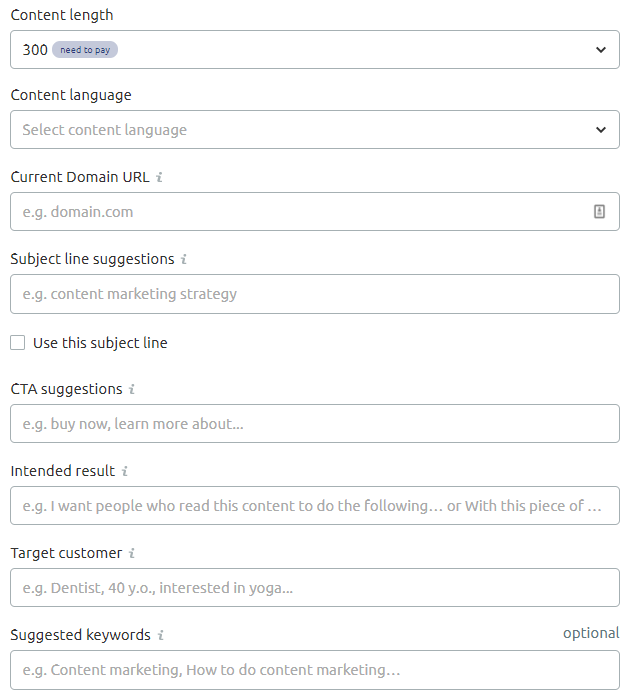Click the Use this subject line label

coord(100,343)
